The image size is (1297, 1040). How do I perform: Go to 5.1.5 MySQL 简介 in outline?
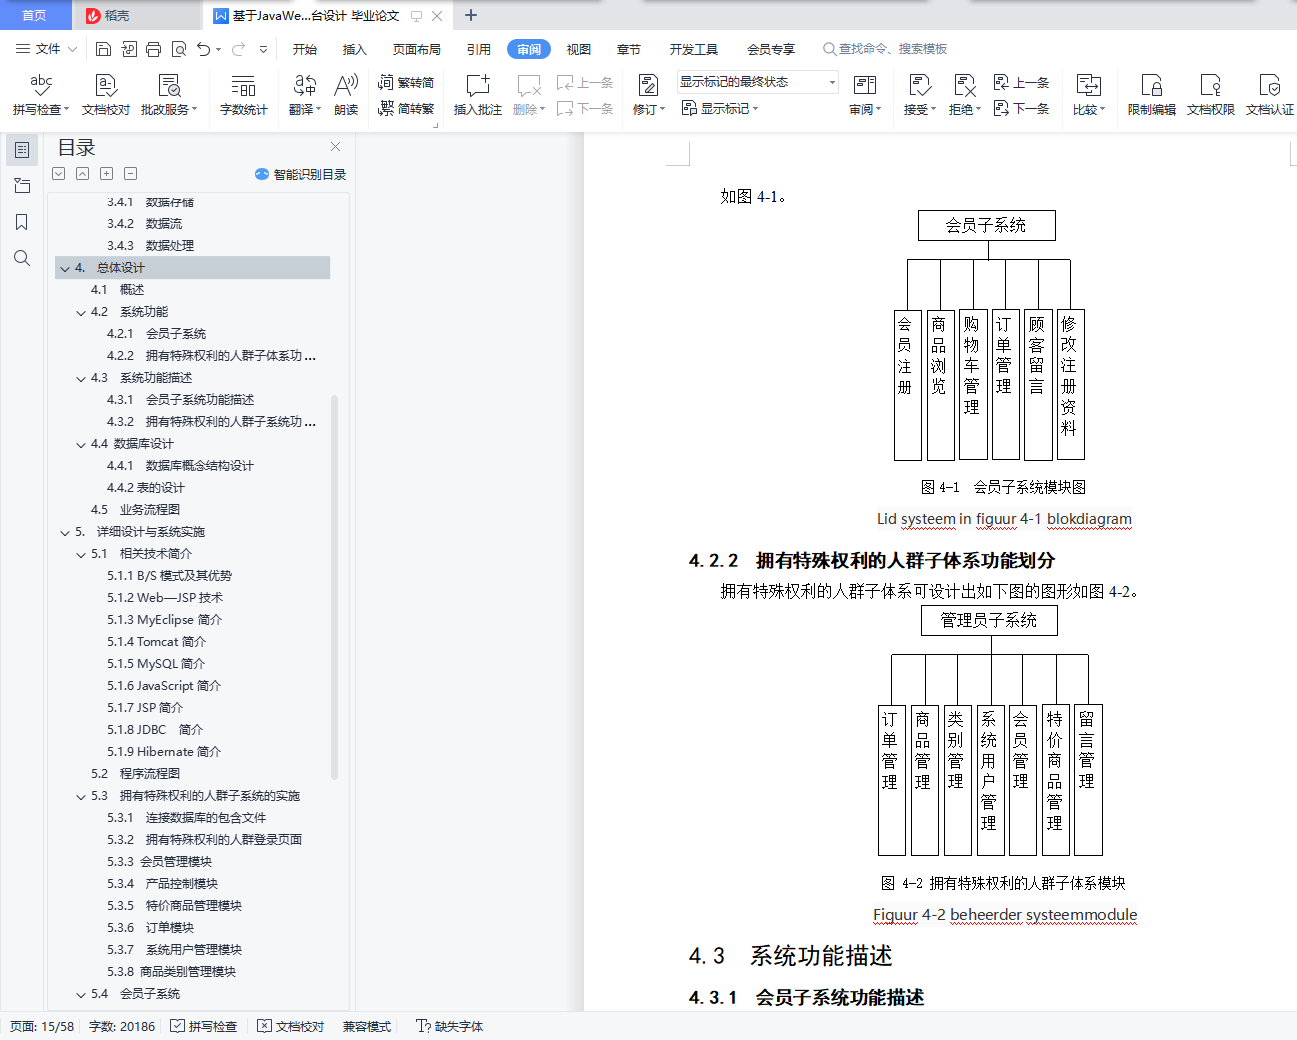point(156,664)
